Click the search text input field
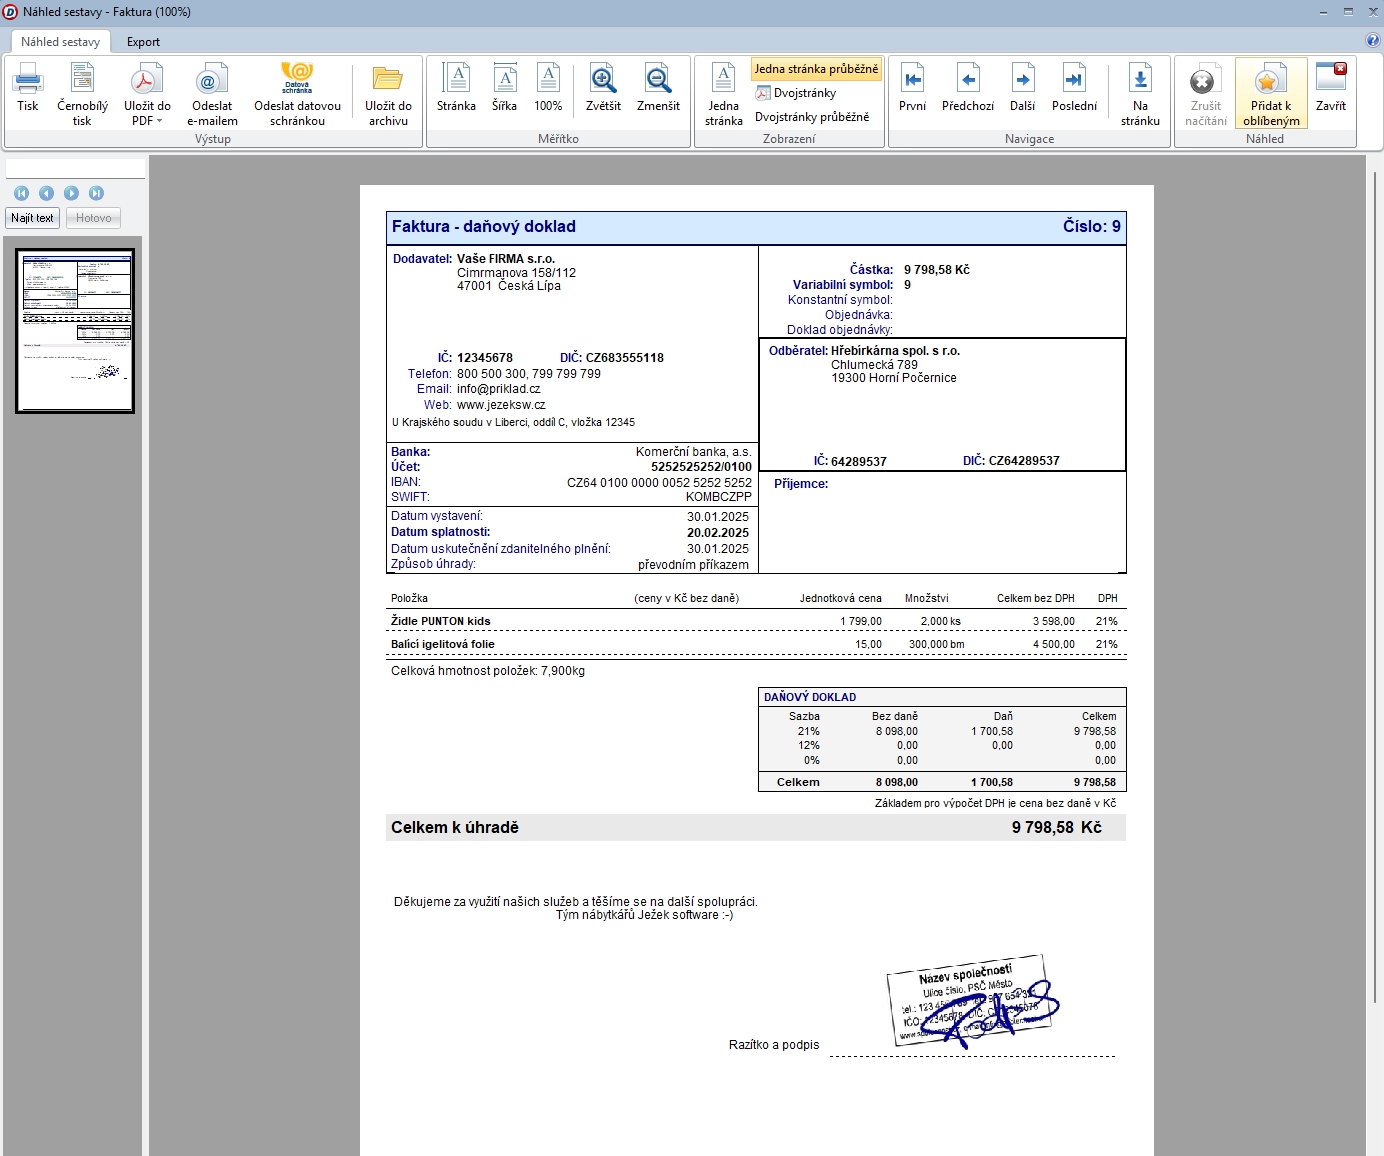The height and width of the screenshot is (1156, 1384). click(x=76, y=169)
